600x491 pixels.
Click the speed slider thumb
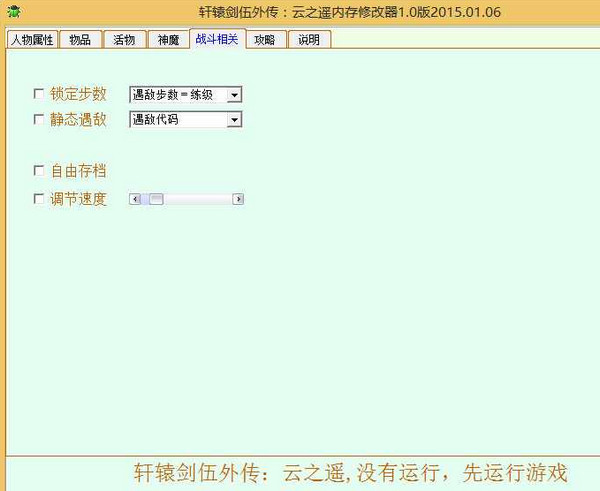coord(156,199)
